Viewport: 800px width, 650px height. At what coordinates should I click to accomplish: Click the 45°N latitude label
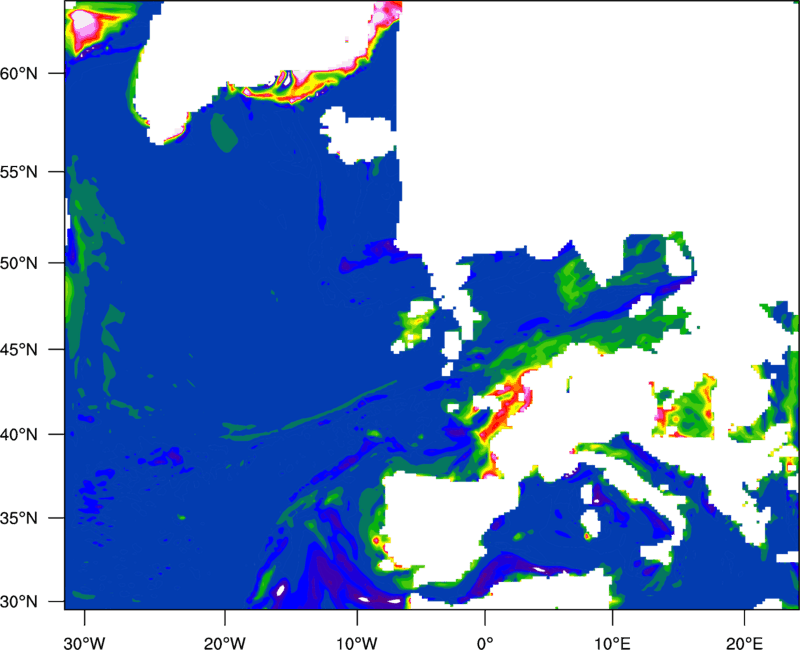[x=19, y=349]
